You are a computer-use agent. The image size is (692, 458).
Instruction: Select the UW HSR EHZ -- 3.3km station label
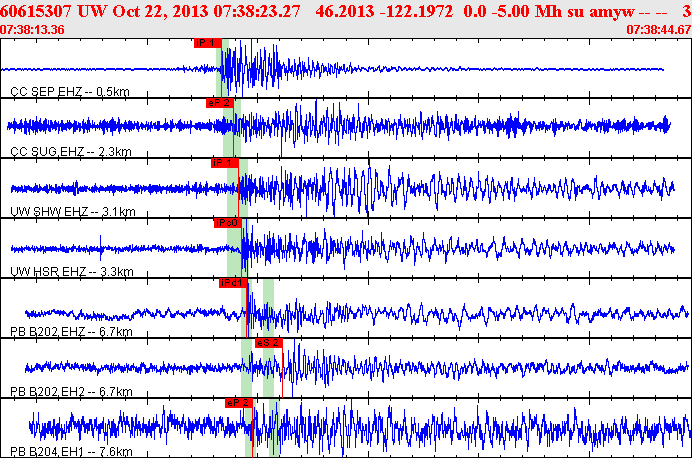[71, 272]
